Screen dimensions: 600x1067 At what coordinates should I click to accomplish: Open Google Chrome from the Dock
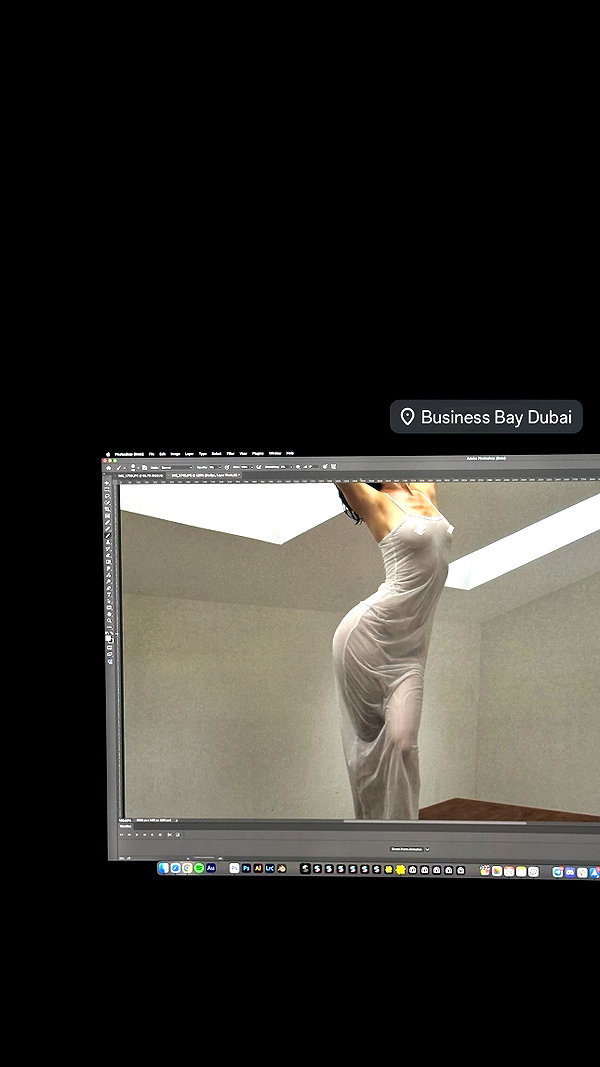point(187,868)
